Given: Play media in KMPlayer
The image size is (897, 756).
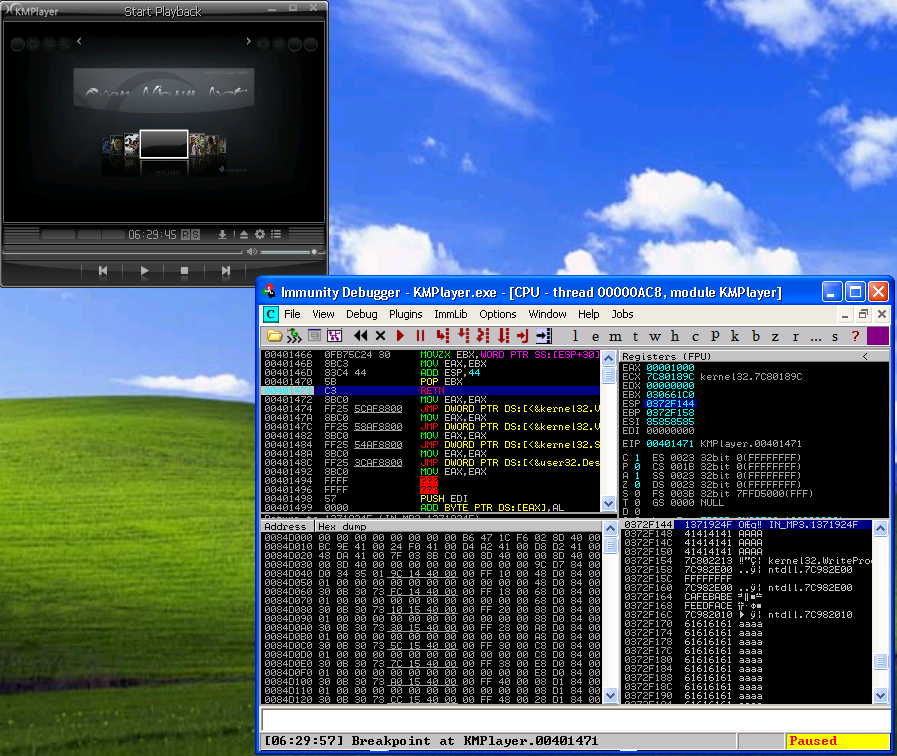Looking at the screenshot, I should click(x=145, y=270).
